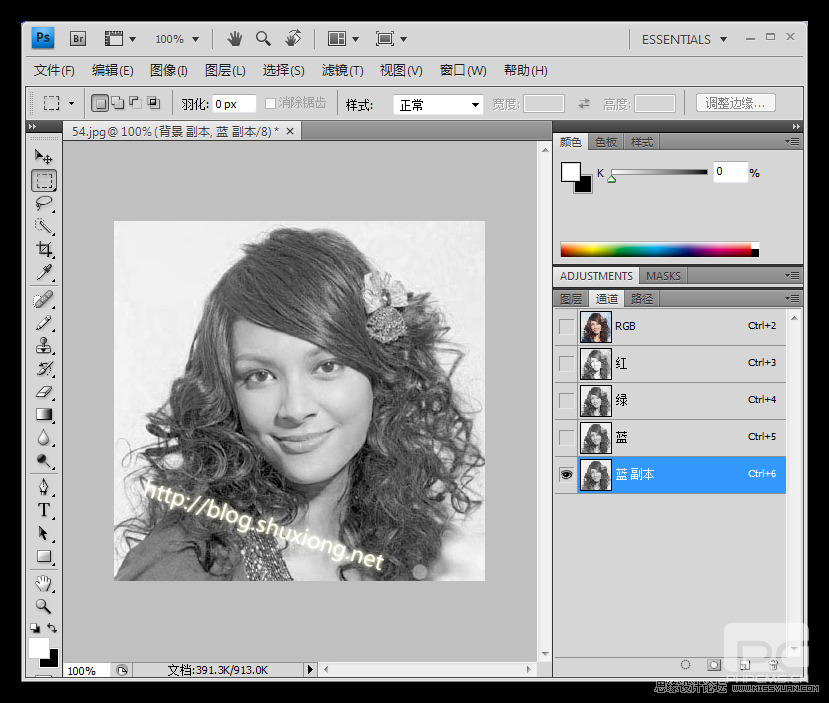Select the Type tool

point(44,510)
